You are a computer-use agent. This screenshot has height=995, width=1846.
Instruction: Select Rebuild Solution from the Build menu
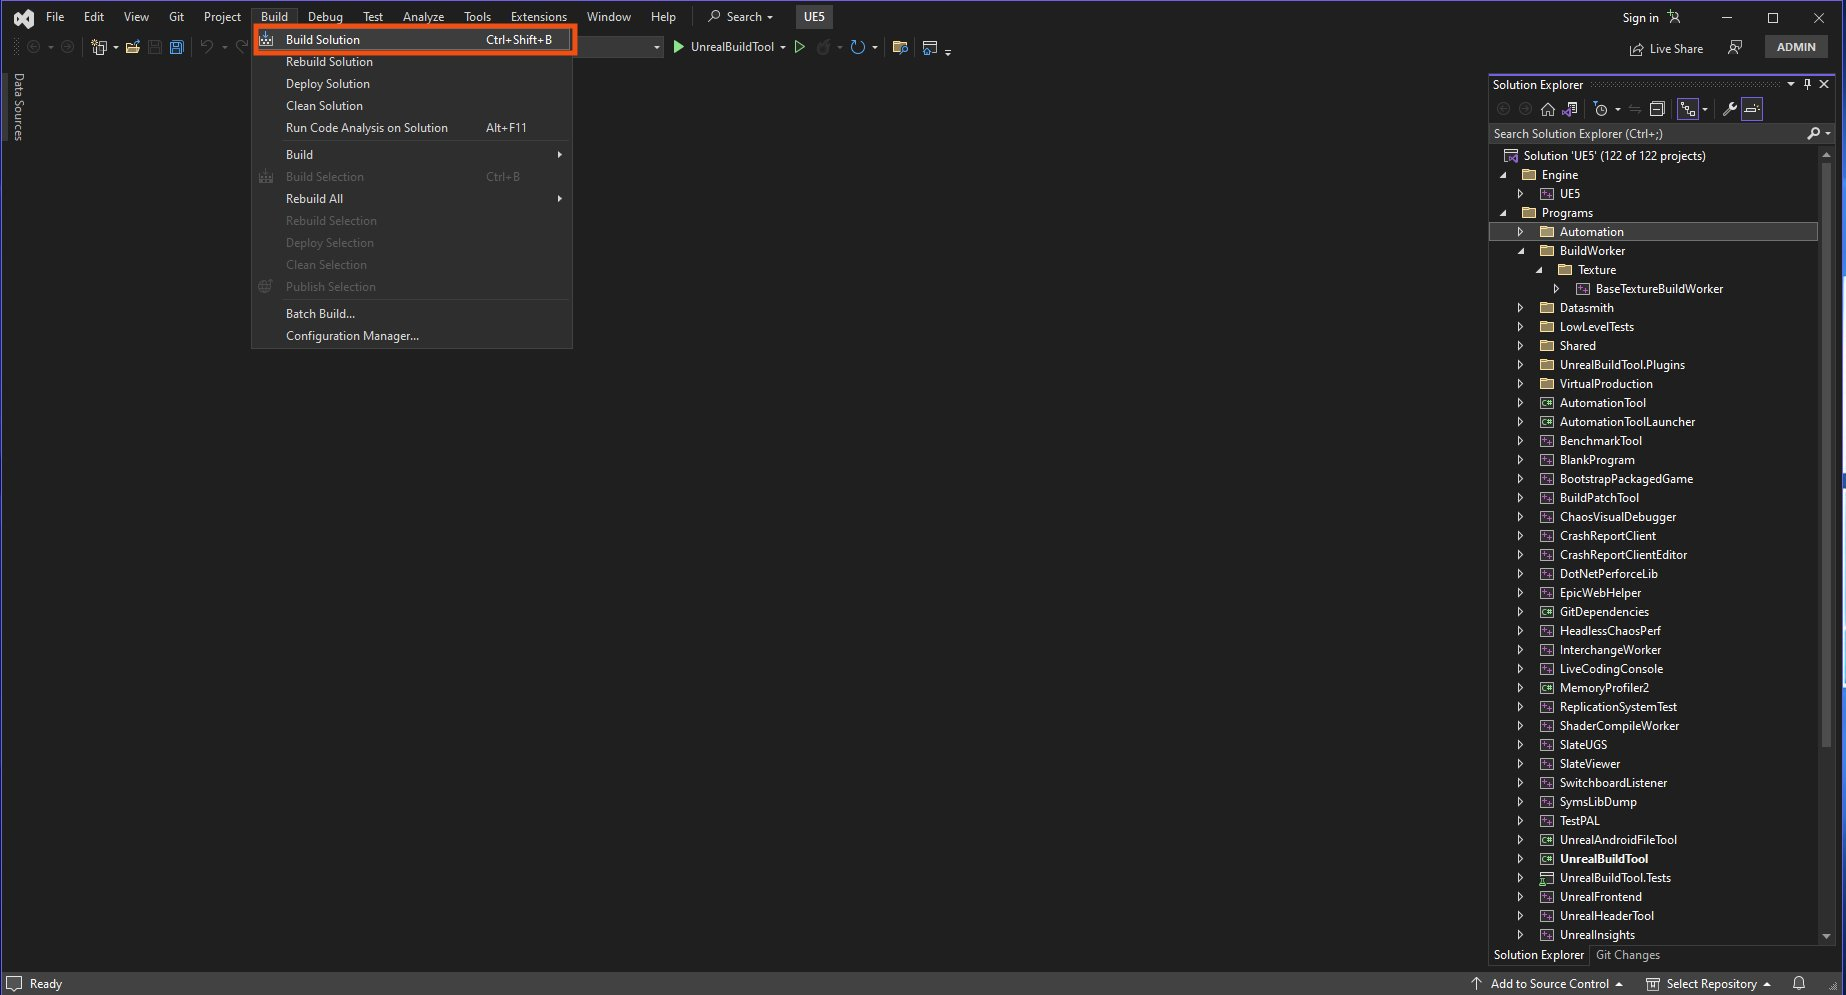coord(412,62)
